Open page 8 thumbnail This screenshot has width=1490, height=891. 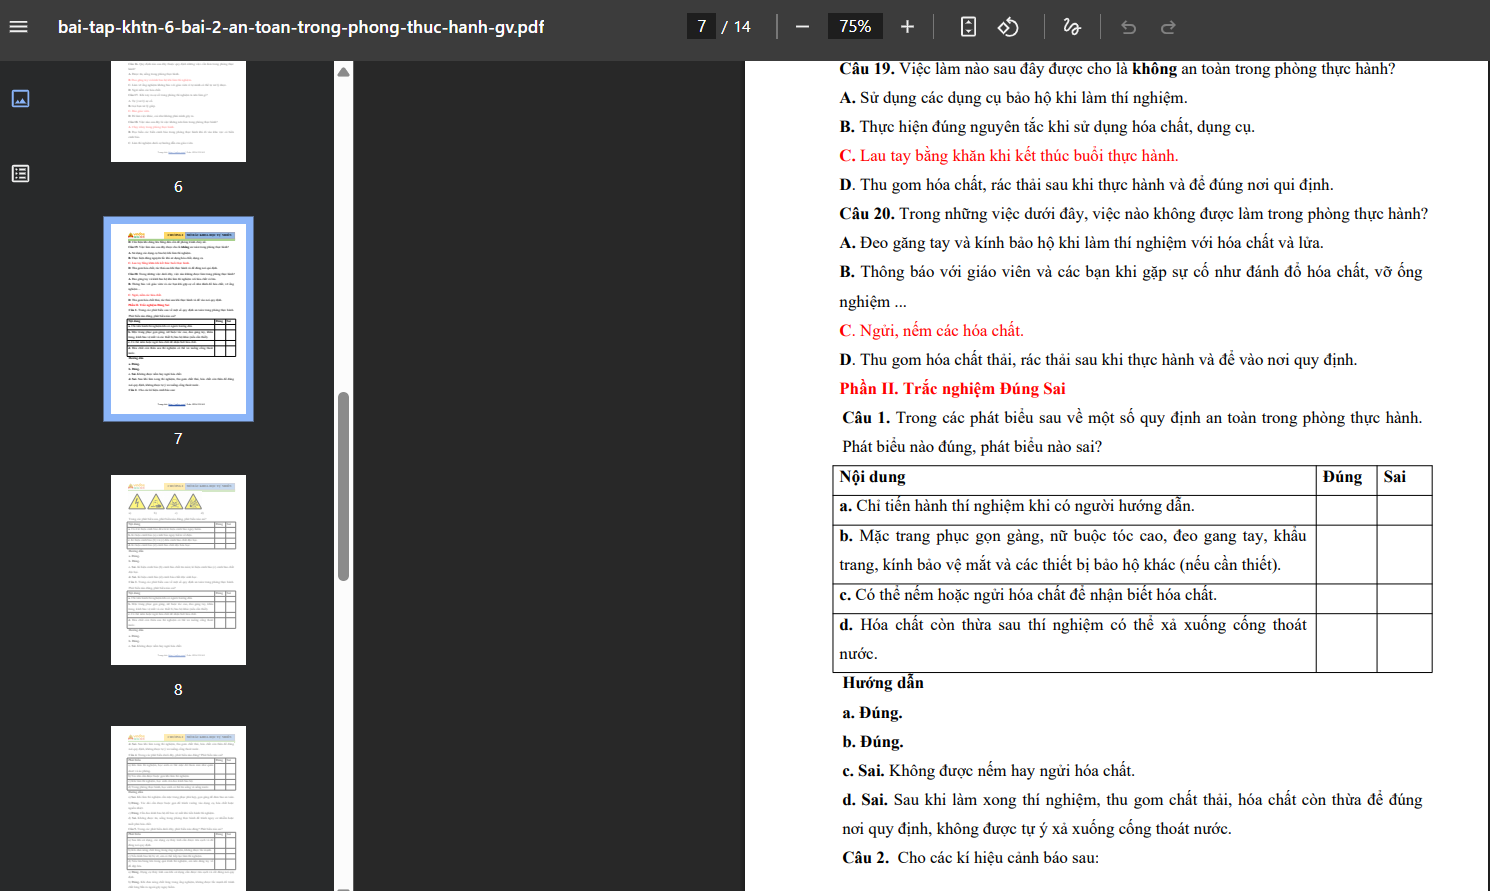(x=178, y=570)
